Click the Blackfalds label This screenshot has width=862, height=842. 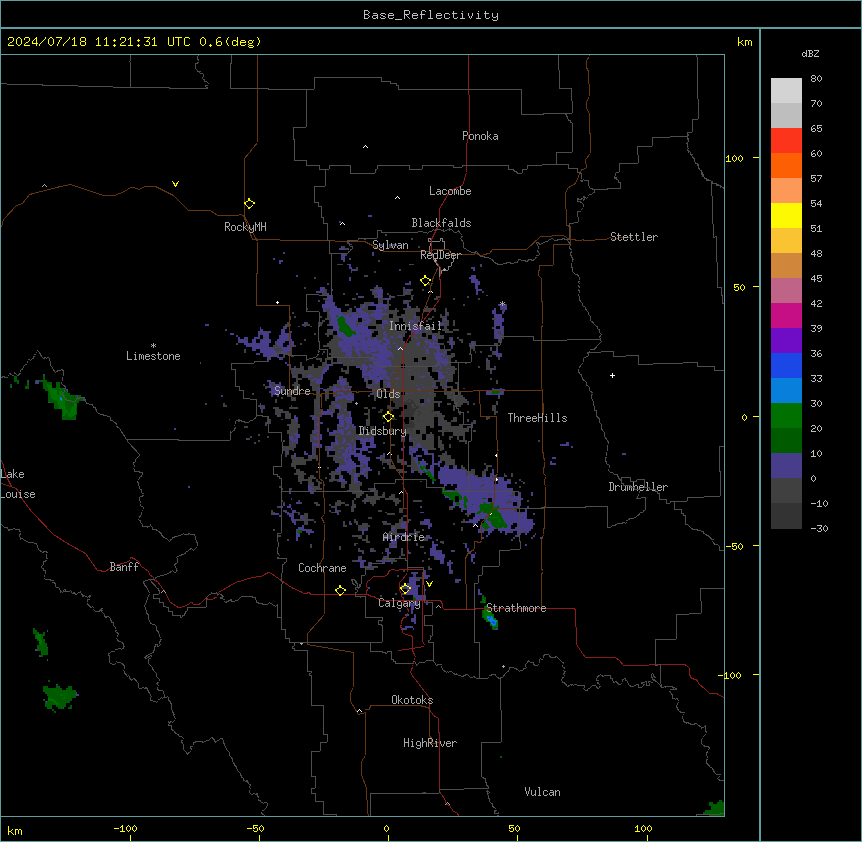pos(441,223)
